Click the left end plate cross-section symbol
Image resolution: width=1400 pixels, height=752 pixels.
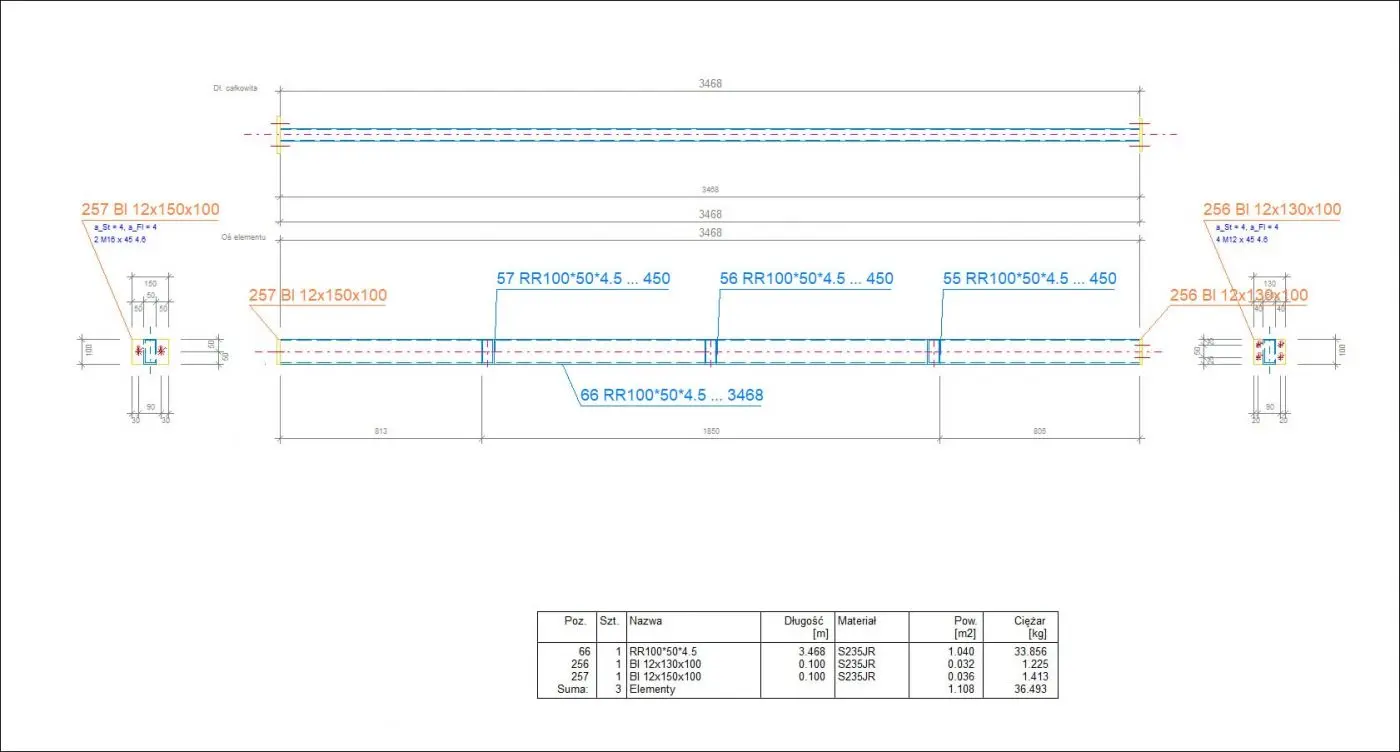coord(151,352)
